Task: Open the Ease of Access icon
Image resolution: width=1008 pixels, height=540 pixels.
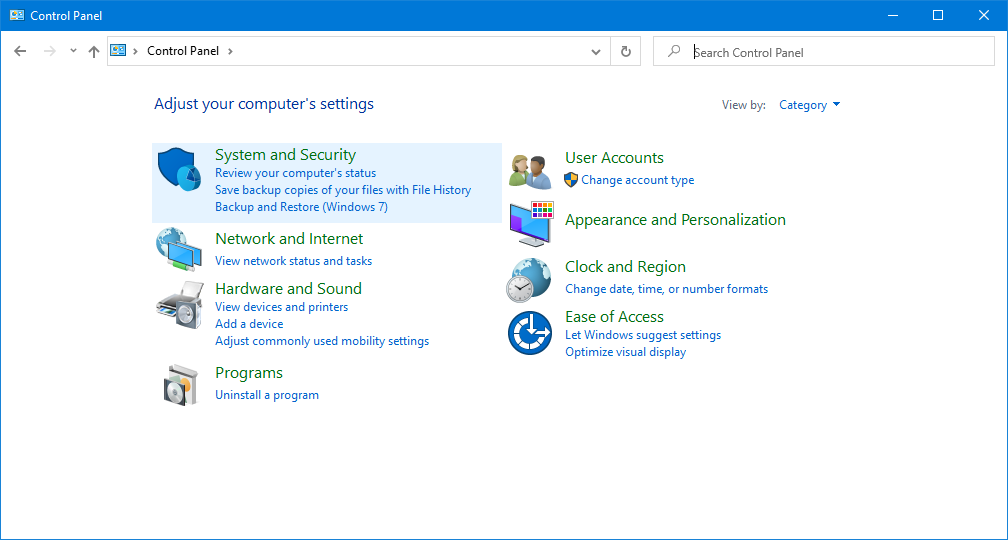Action: pos(530,332)
